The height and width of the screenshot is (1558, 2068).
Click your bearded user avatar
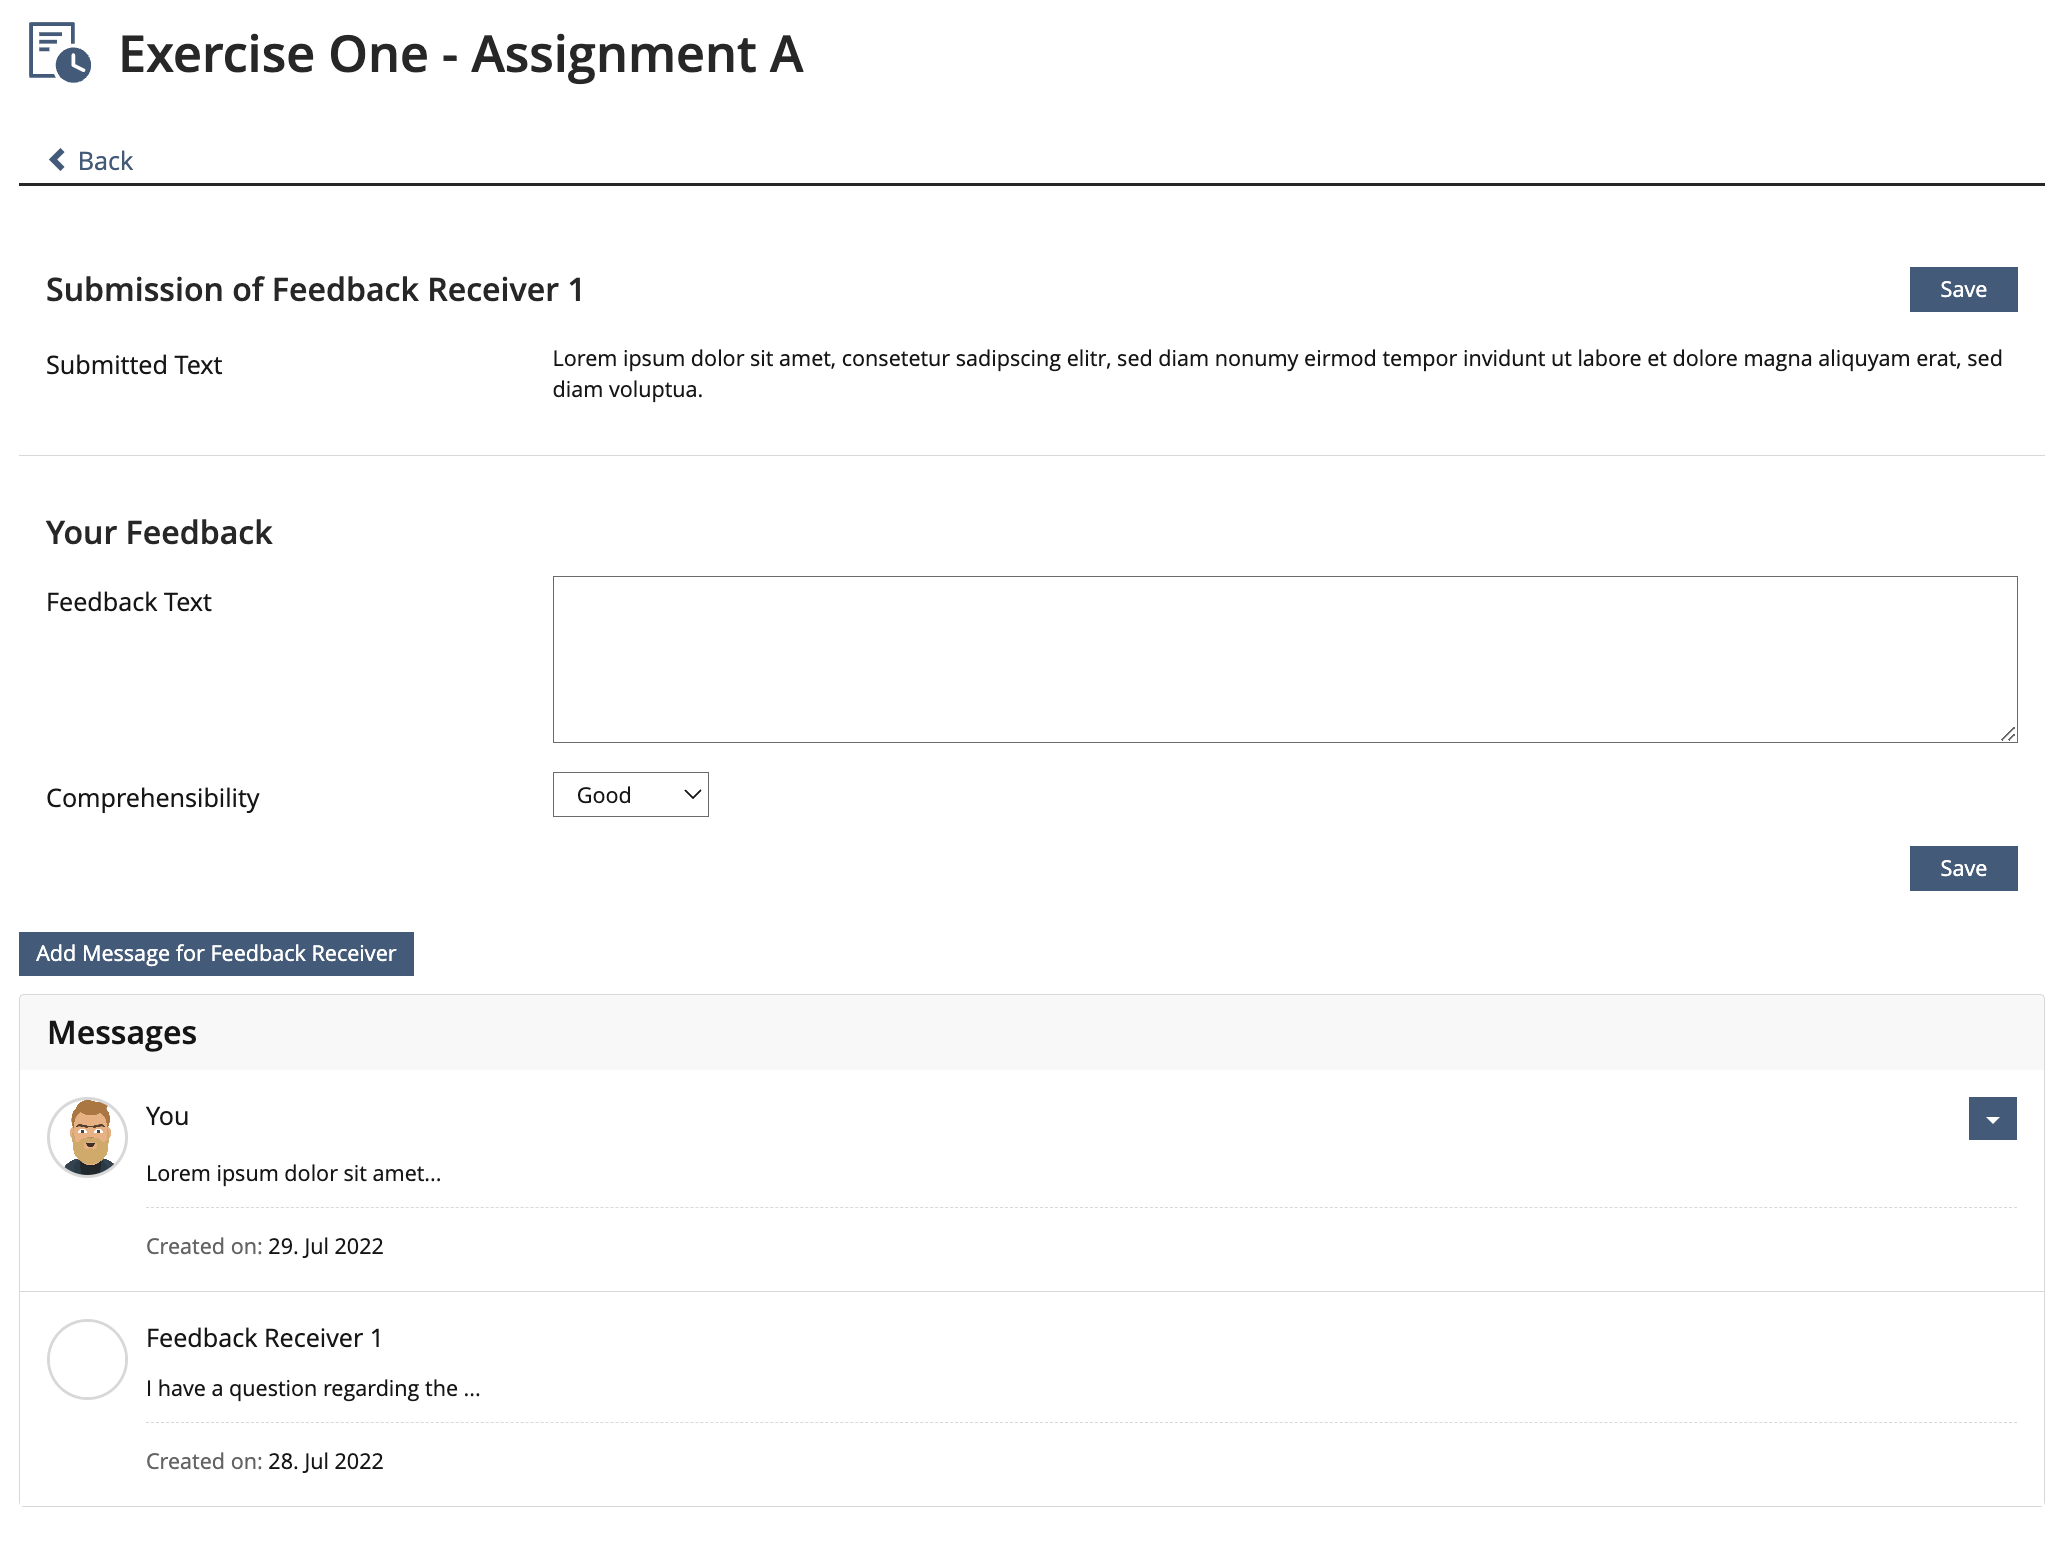click(x=88, y=1137)
